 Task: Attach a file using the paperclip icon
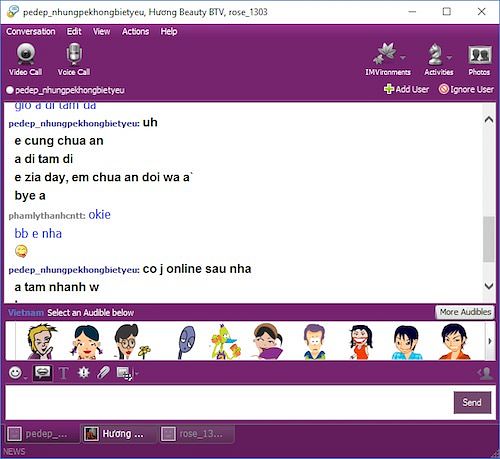103,373
